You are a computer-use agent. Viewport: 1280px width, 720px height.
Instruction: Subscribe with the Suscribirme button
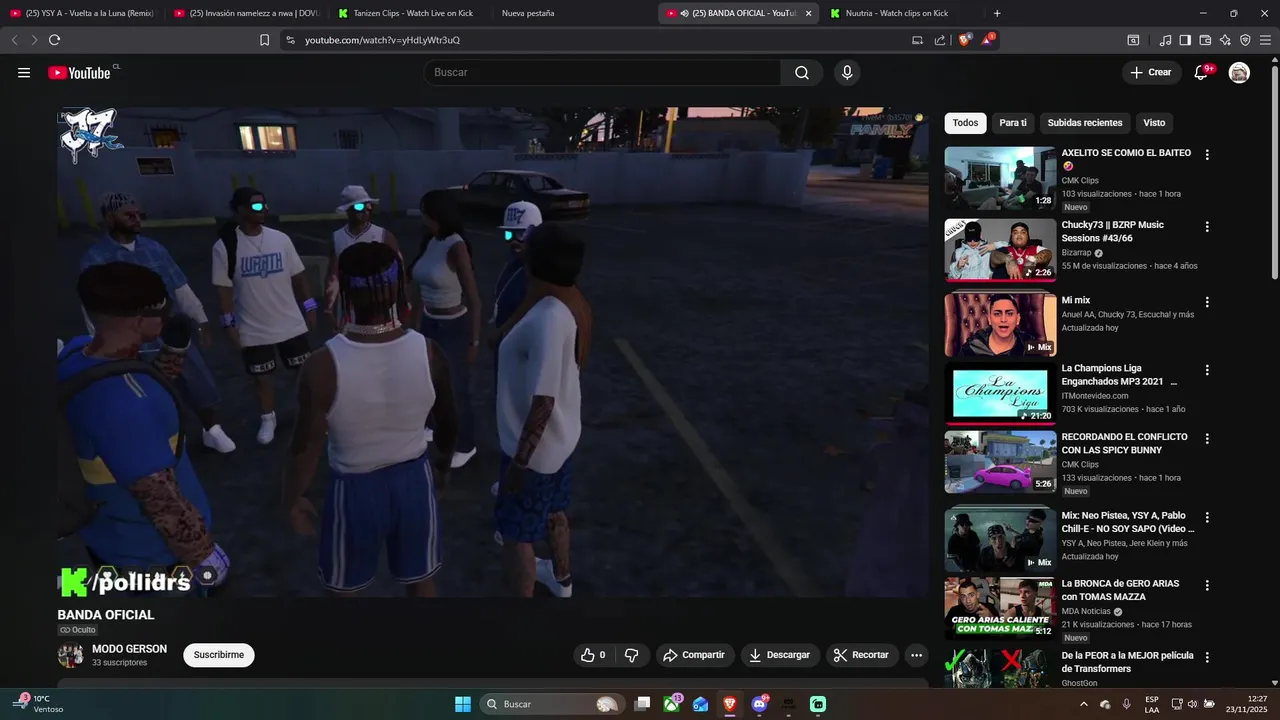point(218,655)
